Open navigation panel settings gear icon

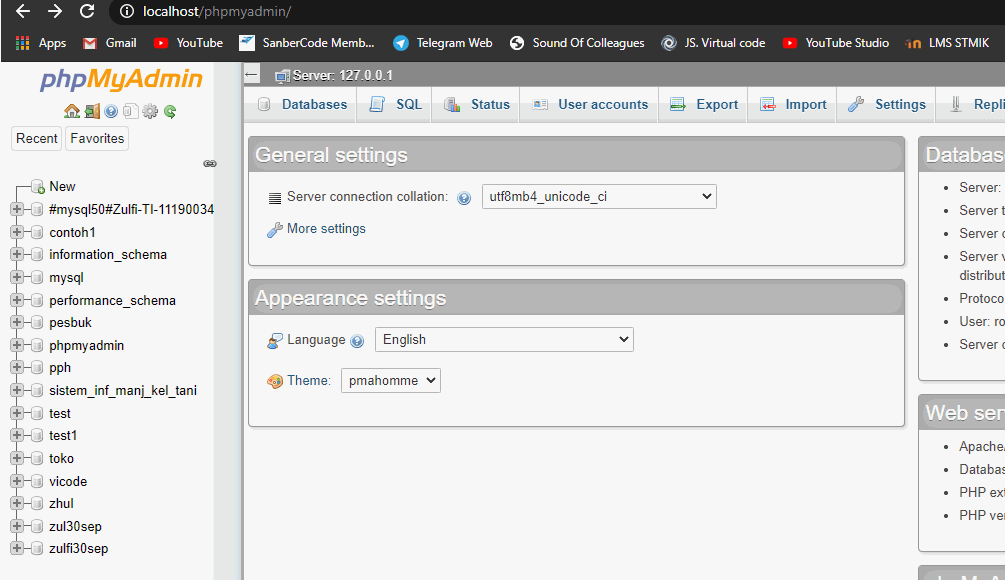[x=150, y=112]
